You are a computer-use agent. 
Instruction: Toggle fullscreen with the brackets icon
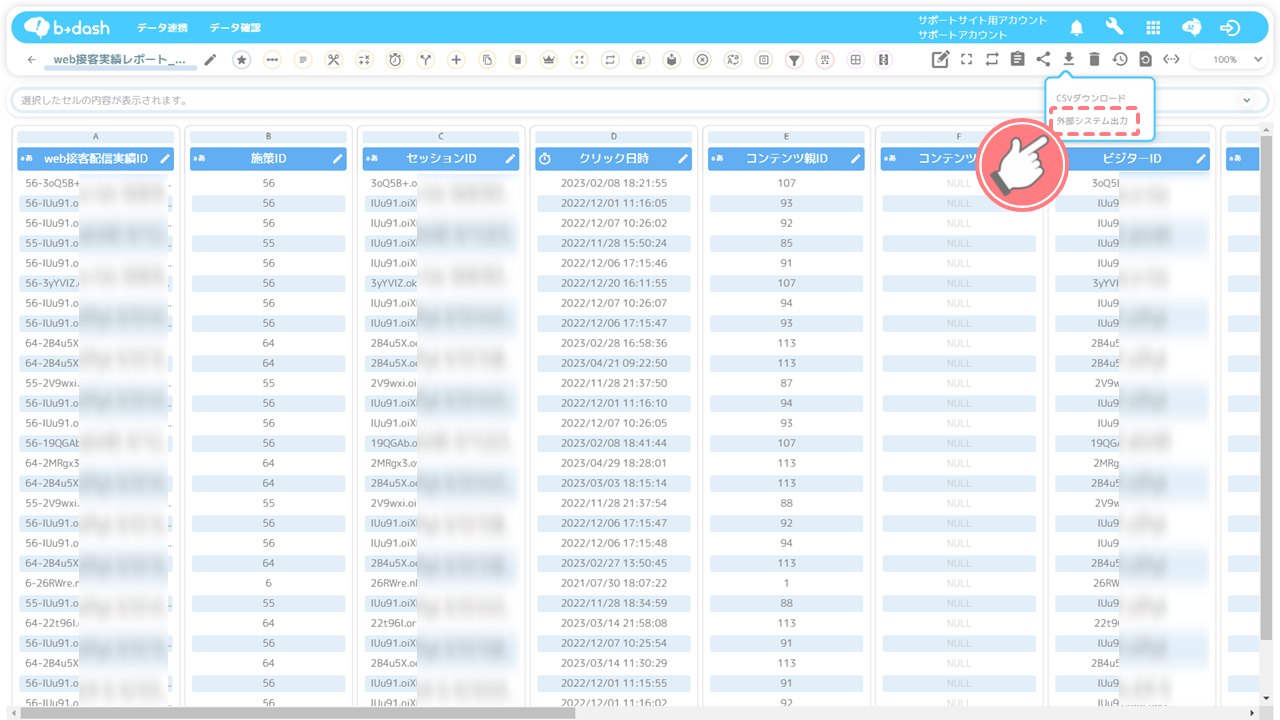966,59
